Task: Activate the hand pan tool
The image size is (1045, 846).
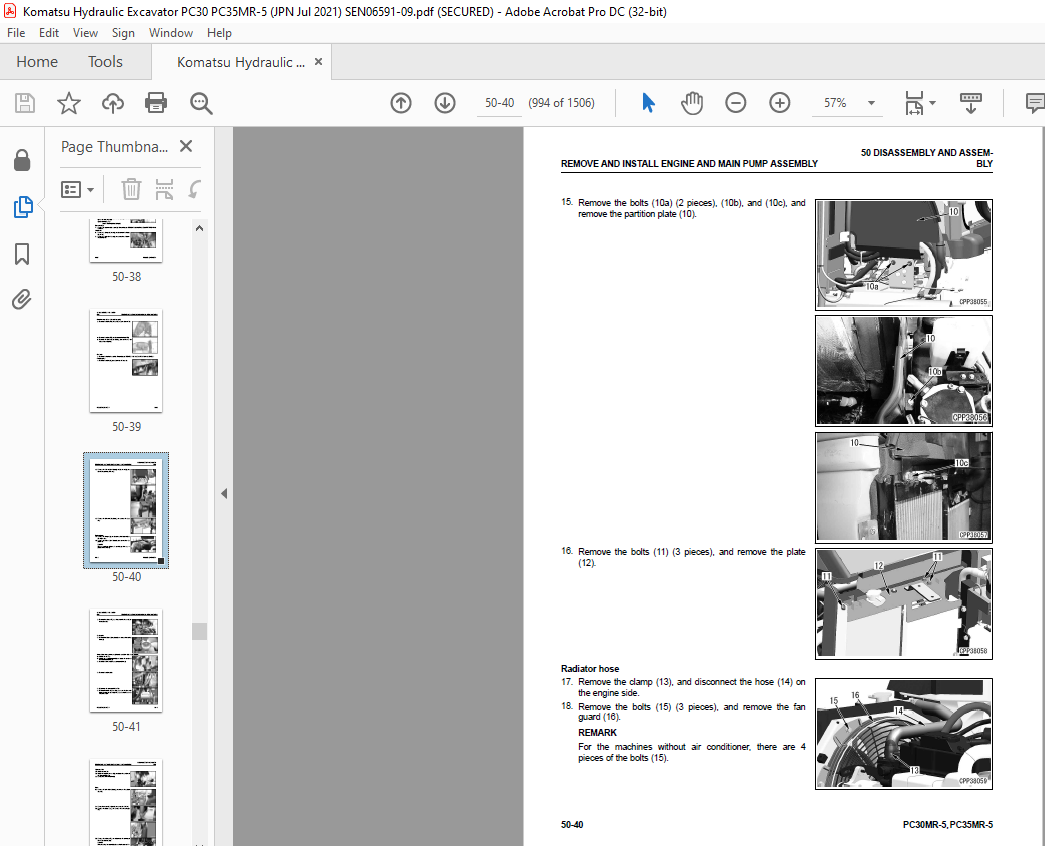Action: (692, 103)
